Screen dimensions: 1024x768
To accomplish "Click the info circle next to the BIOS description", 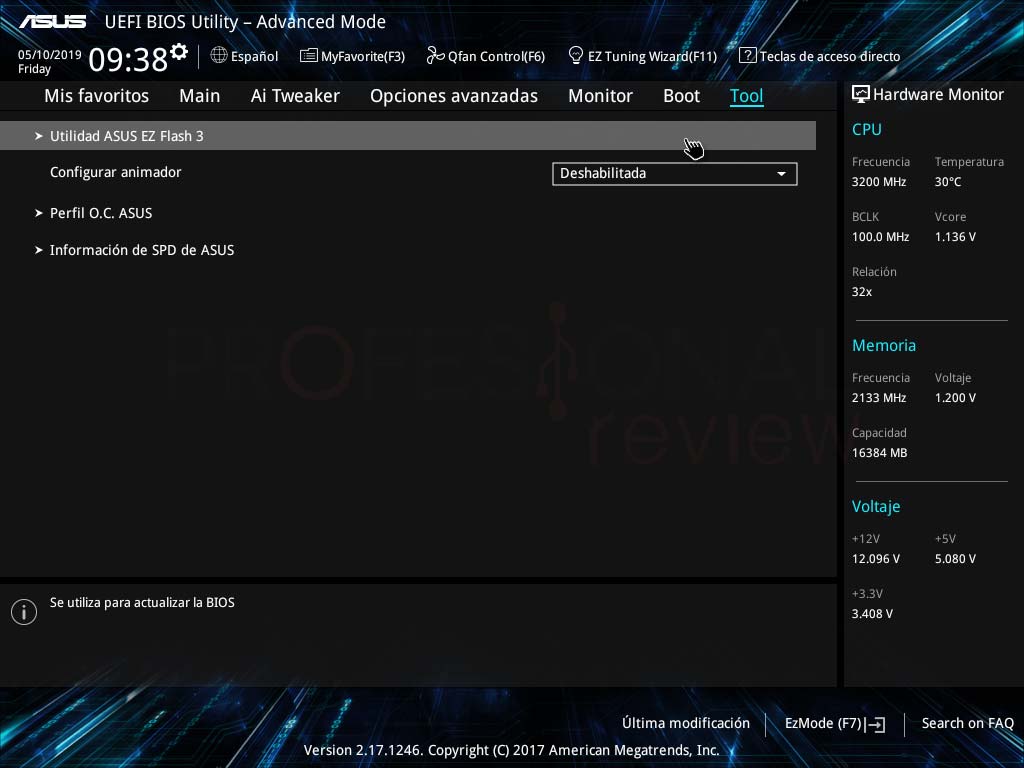I will coord(24,611).
